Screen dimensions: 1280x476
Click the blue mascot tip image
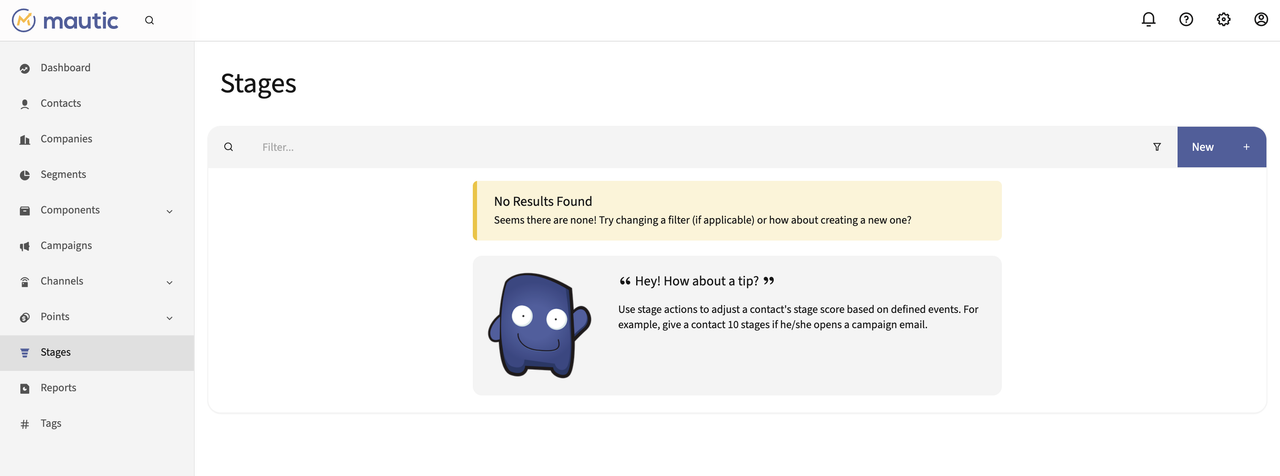(x=540, y=325)
